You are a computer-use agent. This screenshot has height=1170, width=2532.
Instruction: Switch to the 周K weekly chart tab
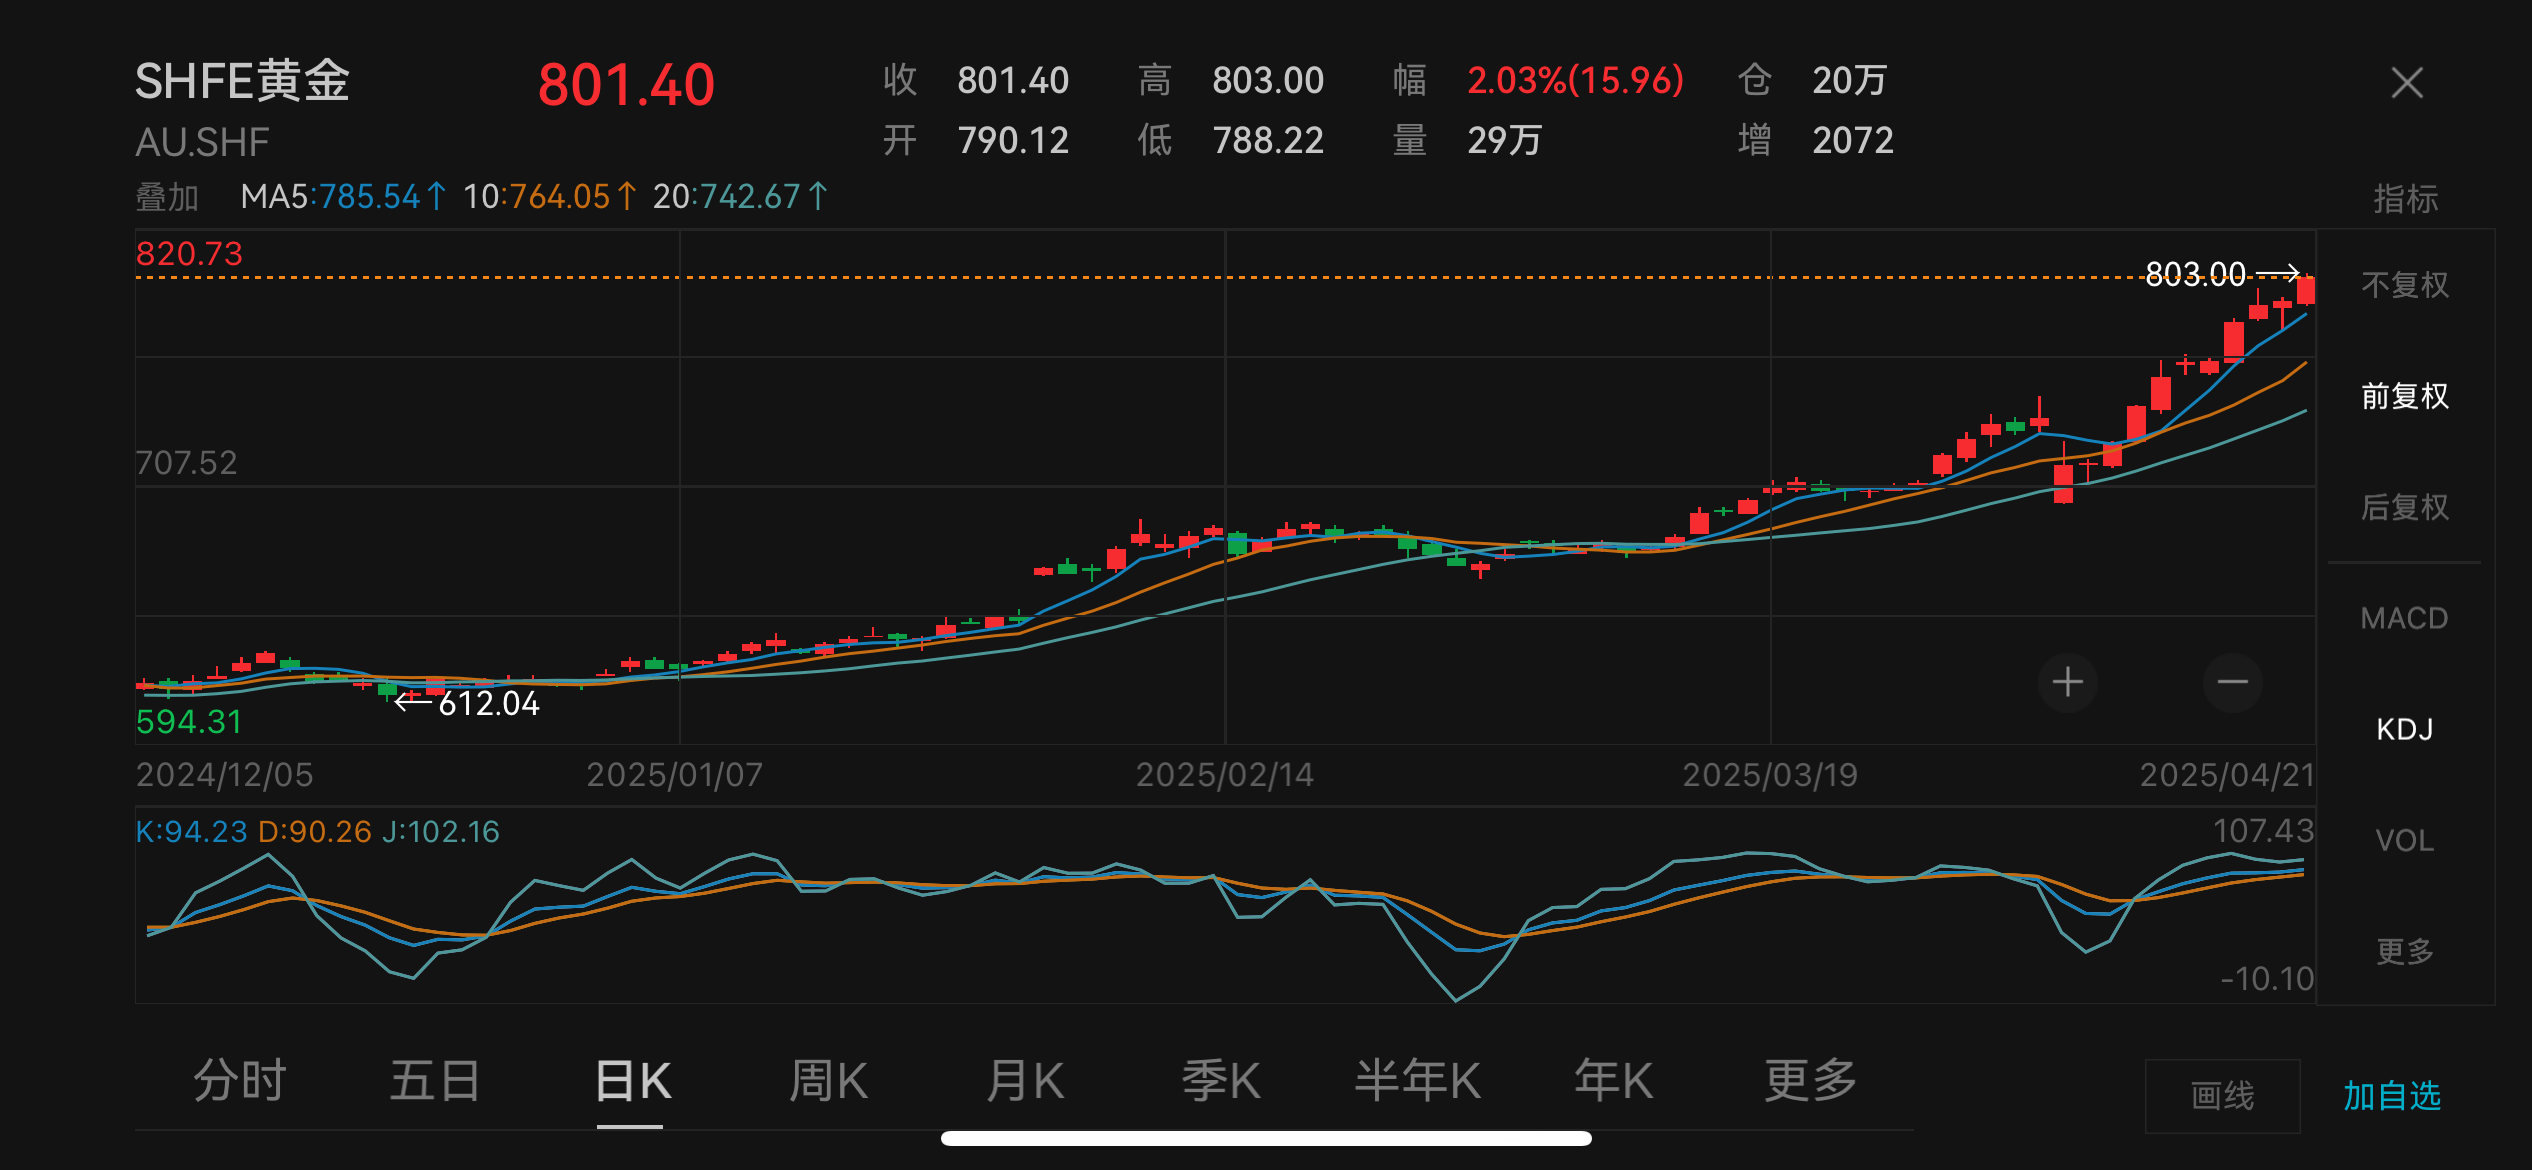tap(828, 1081)
